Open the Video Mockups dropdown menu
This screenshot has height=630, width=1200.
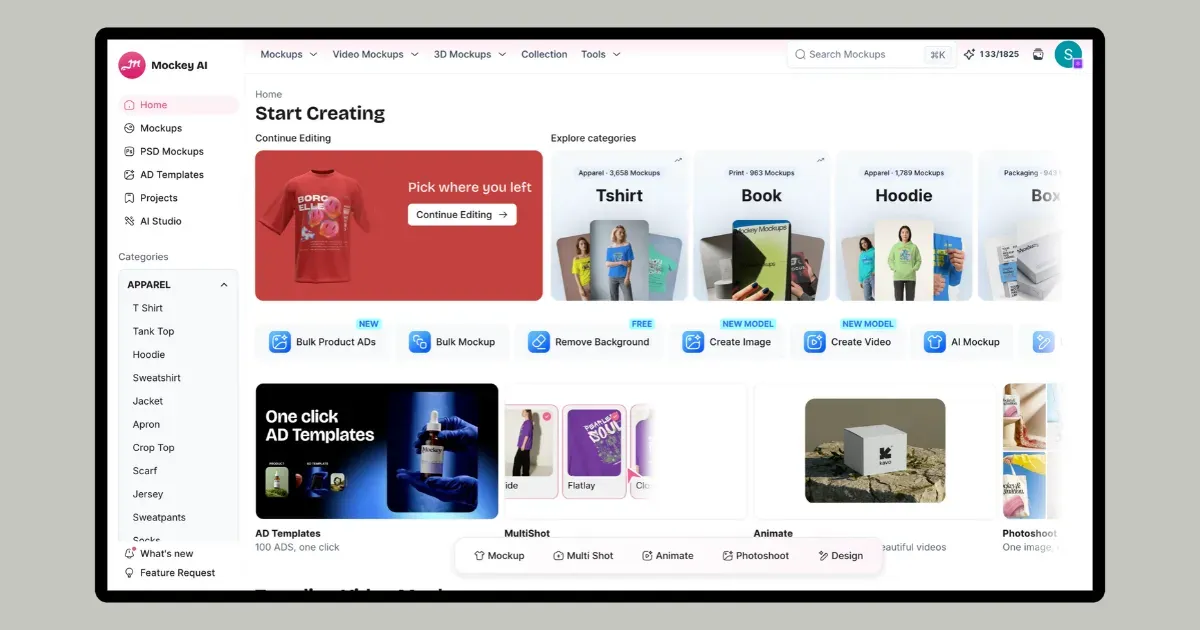376,54
